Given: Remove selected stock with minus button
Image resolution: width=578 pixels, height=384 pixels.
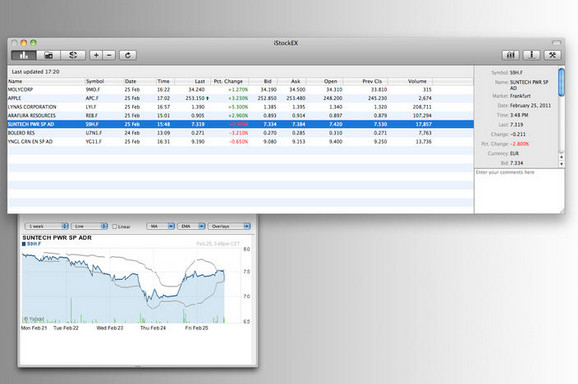Looking at the screenshot, I should [109, 55].
